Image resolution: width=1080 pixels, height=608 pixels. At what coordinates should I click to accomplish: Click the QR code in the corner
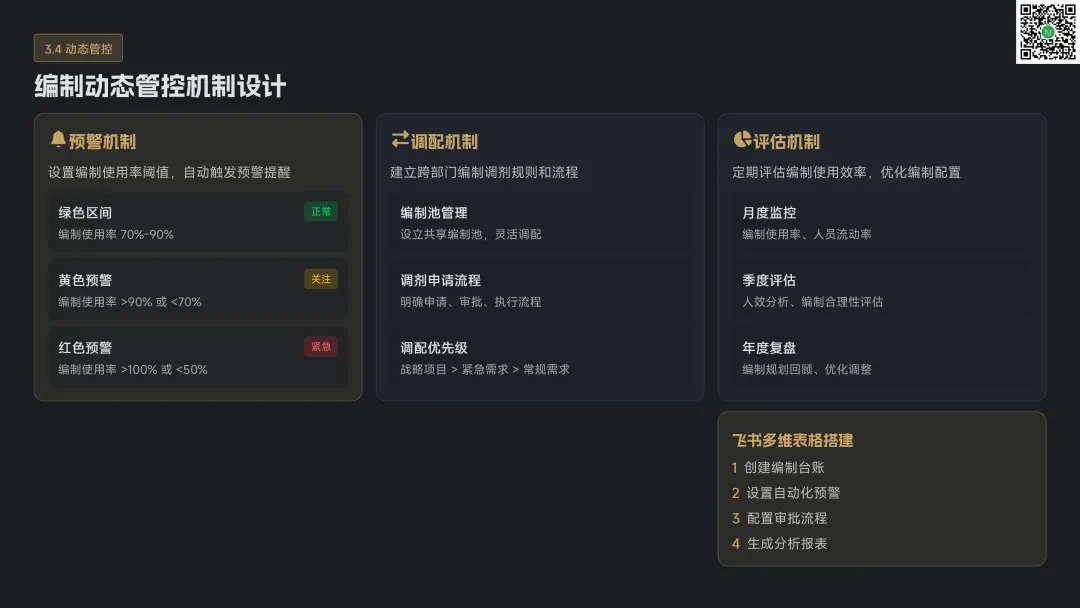[1047, 32]
